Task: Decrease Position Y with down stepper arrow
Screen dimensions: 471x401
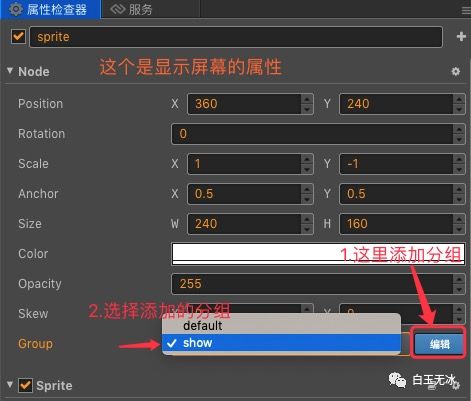Action: [459, 109]
